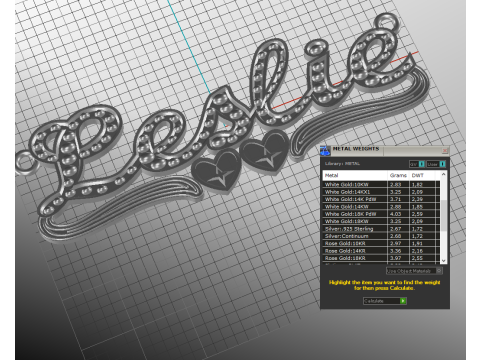Viewport: 480px width, 360px height.
Task: Click the green Calculate arrow icon
Action: 403,301
